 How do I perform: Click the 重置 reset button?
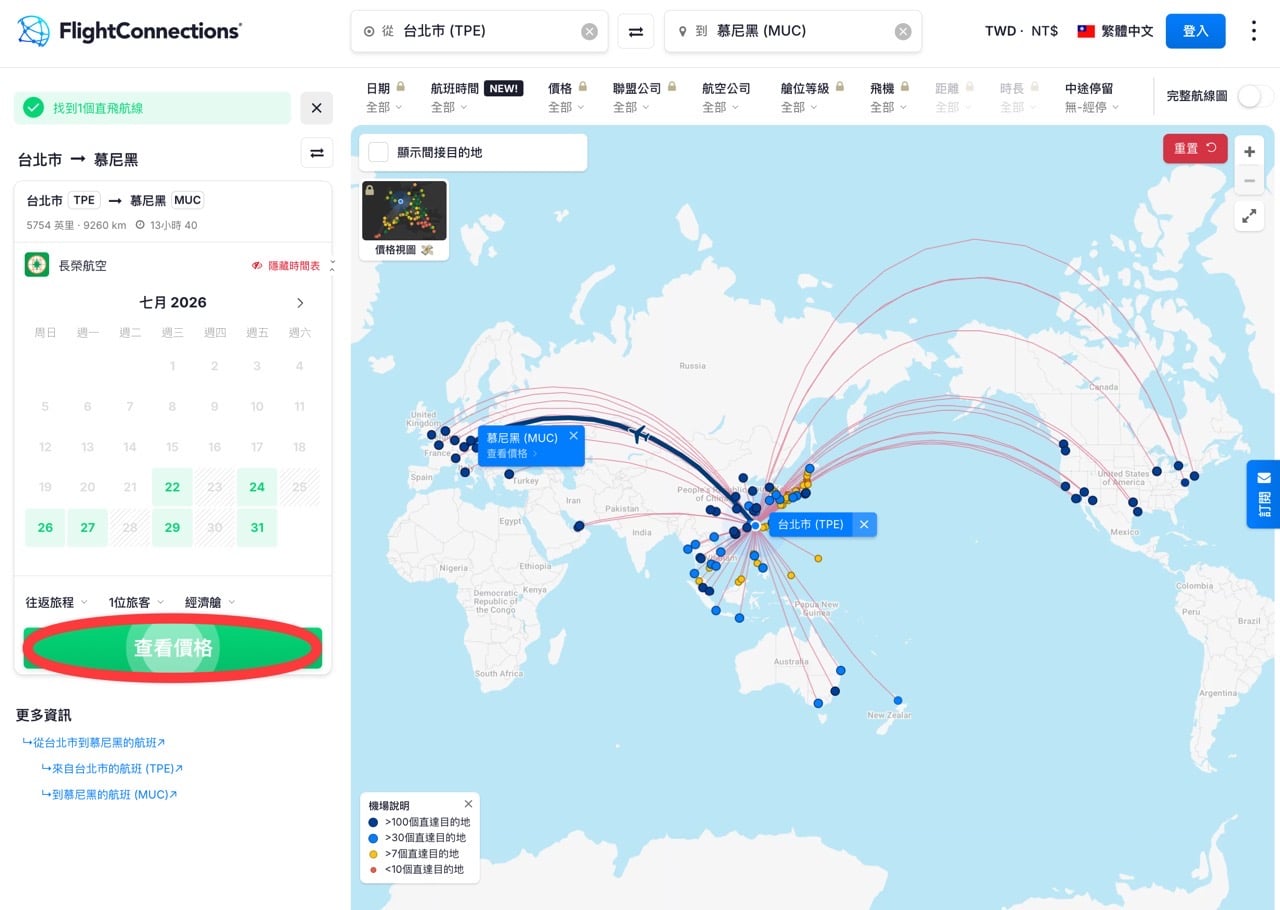[x=1195, y=148]
